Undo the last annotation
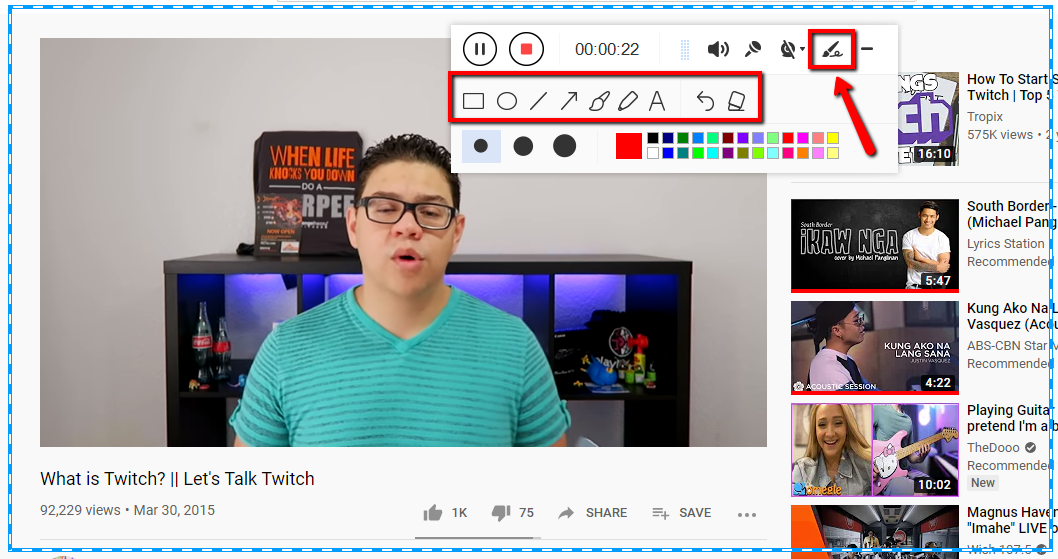Image resolution: width=1058 pixels, height=559 pixels. [705, 101]
